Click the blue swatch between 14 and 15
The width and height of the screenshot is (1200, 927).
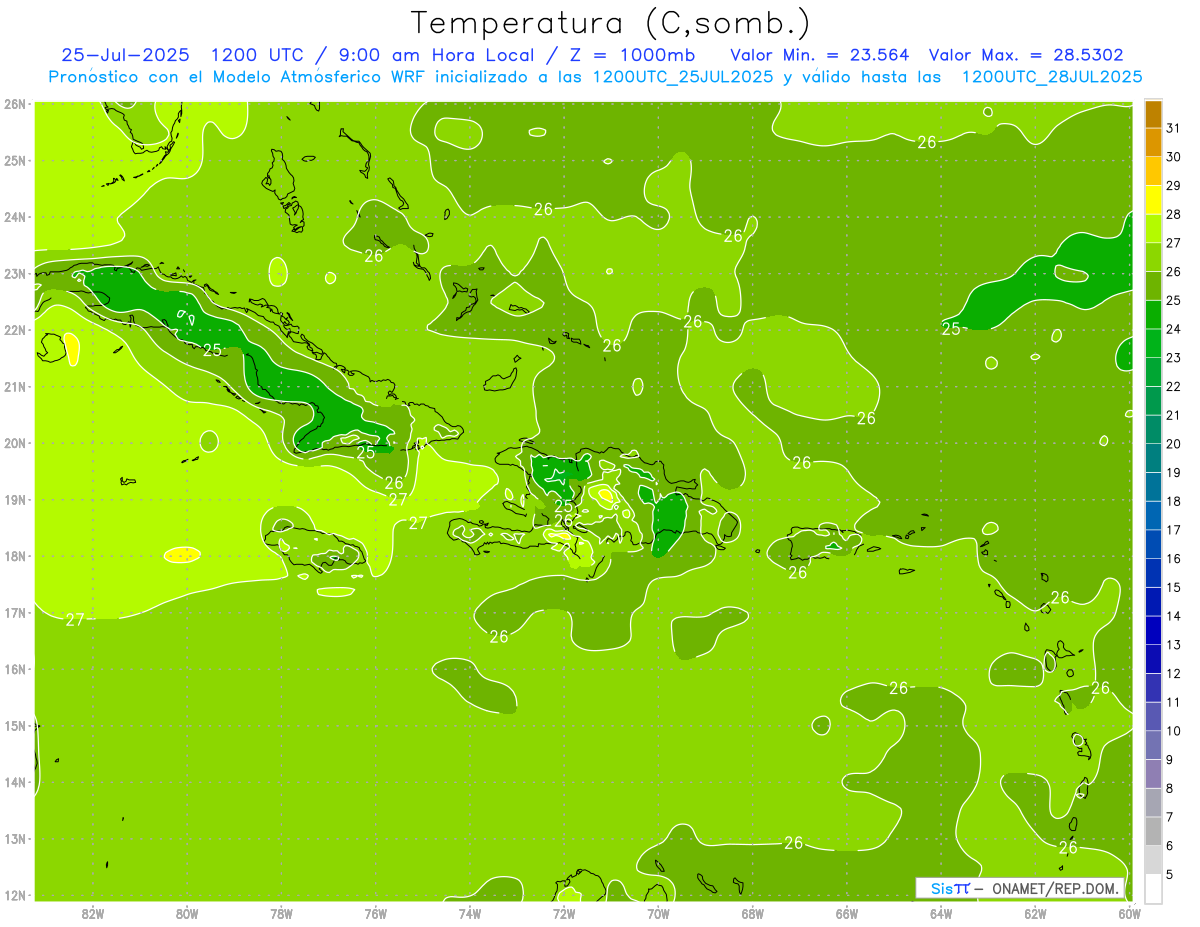(1153, 602)
